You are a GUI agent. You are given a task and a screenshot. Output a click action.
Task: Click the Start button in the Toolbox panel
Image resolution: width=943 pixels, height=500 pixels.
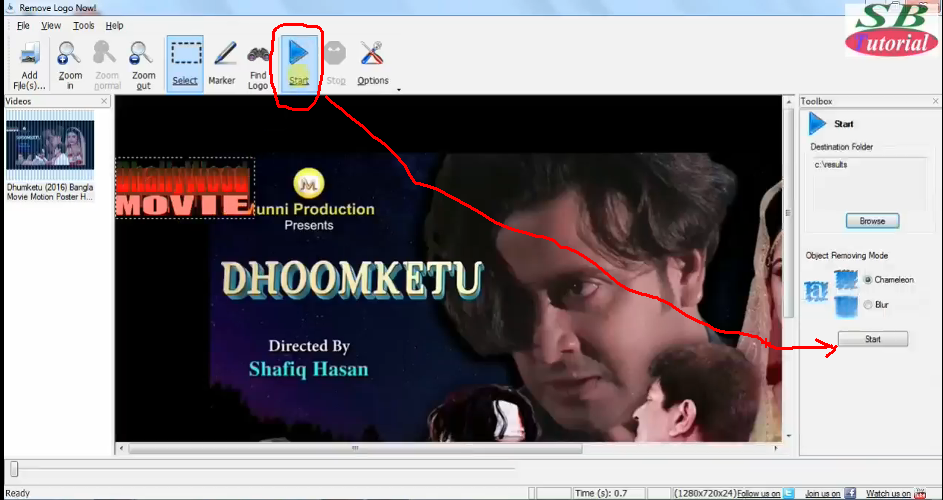872,340
